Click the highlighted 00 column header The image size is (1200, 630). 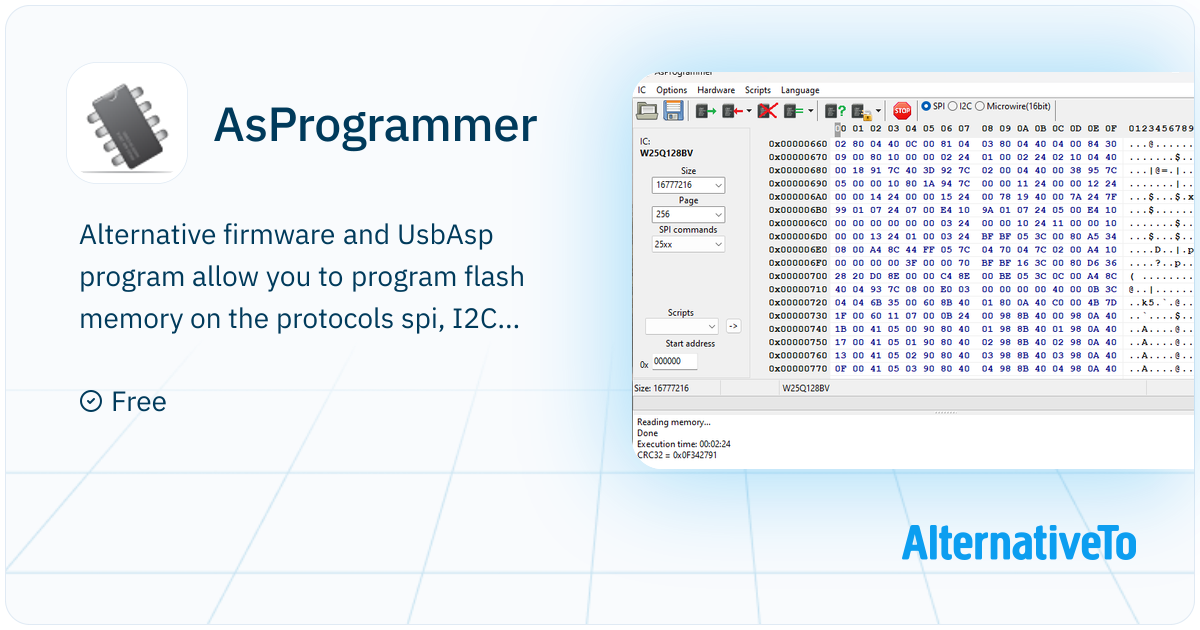[841, 129]
